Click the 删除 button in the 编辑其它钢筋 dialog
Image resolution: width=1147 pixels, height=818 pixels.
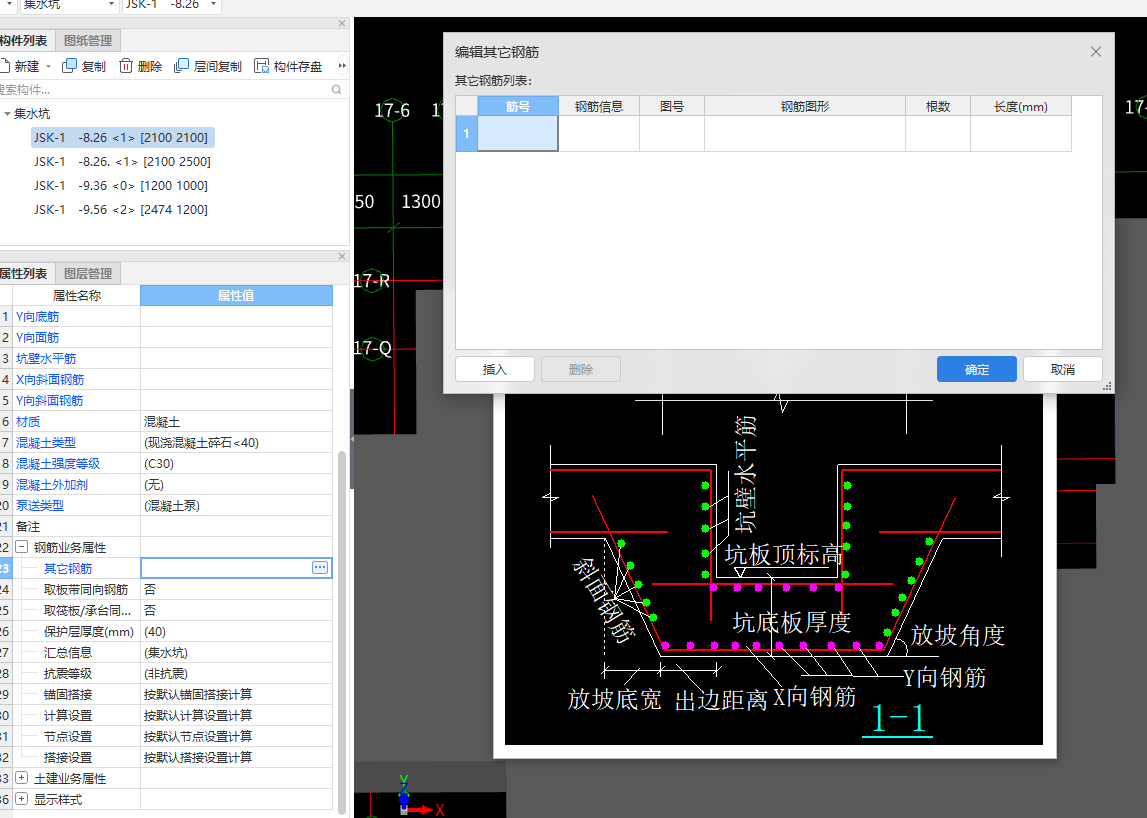(x=581, y=369)
